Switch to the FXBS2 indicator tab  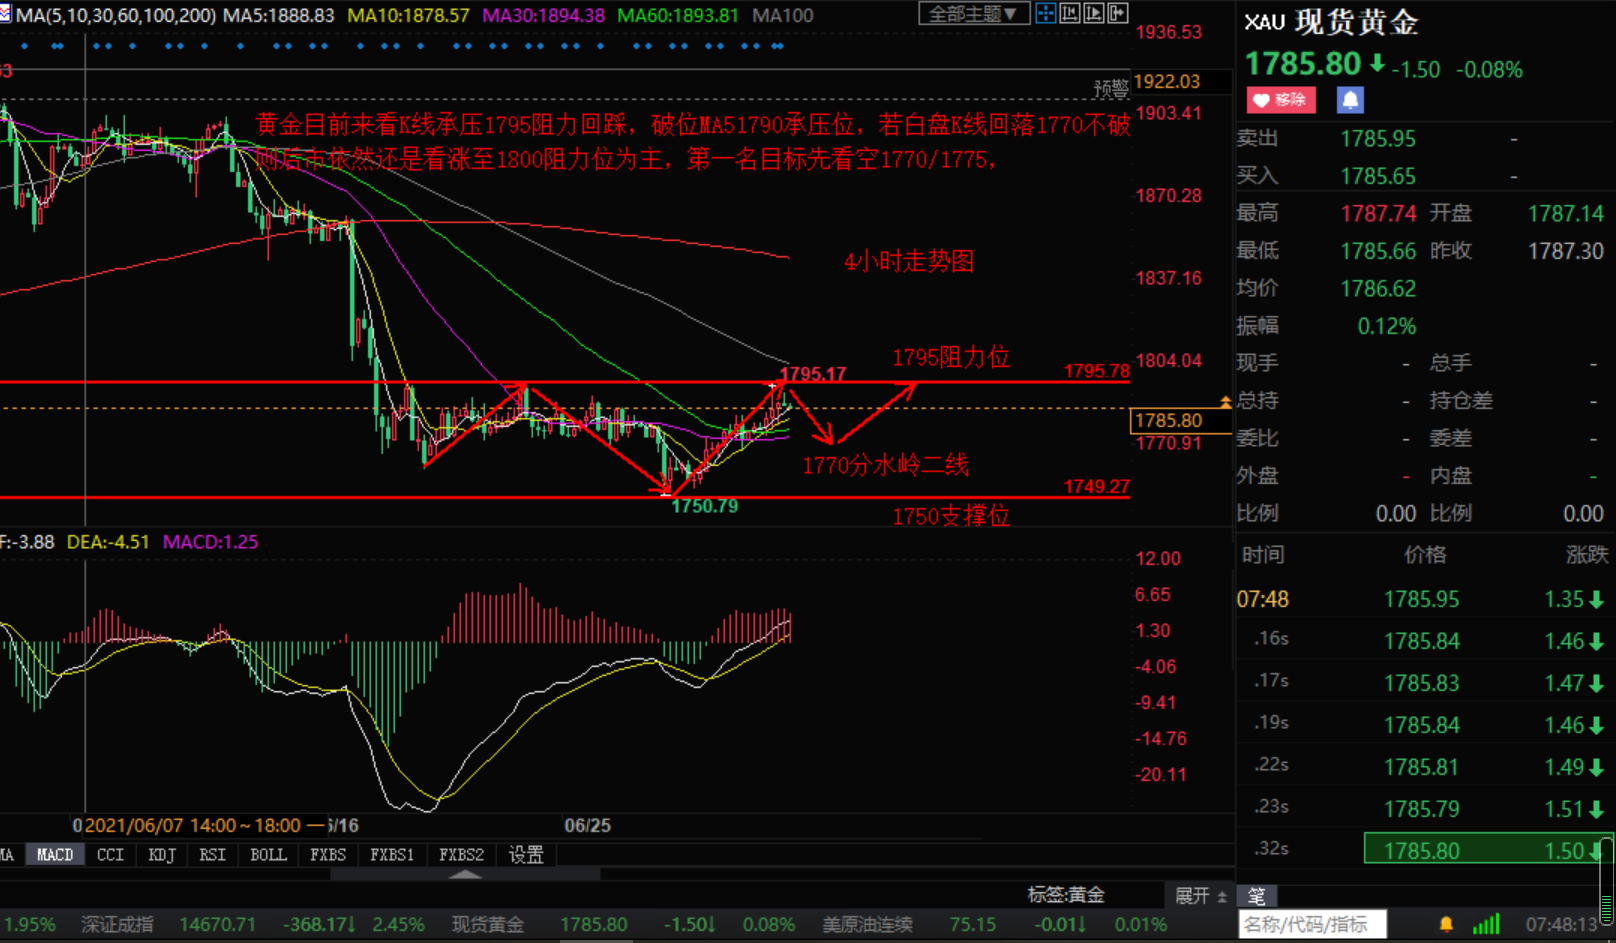coord(461,855)
